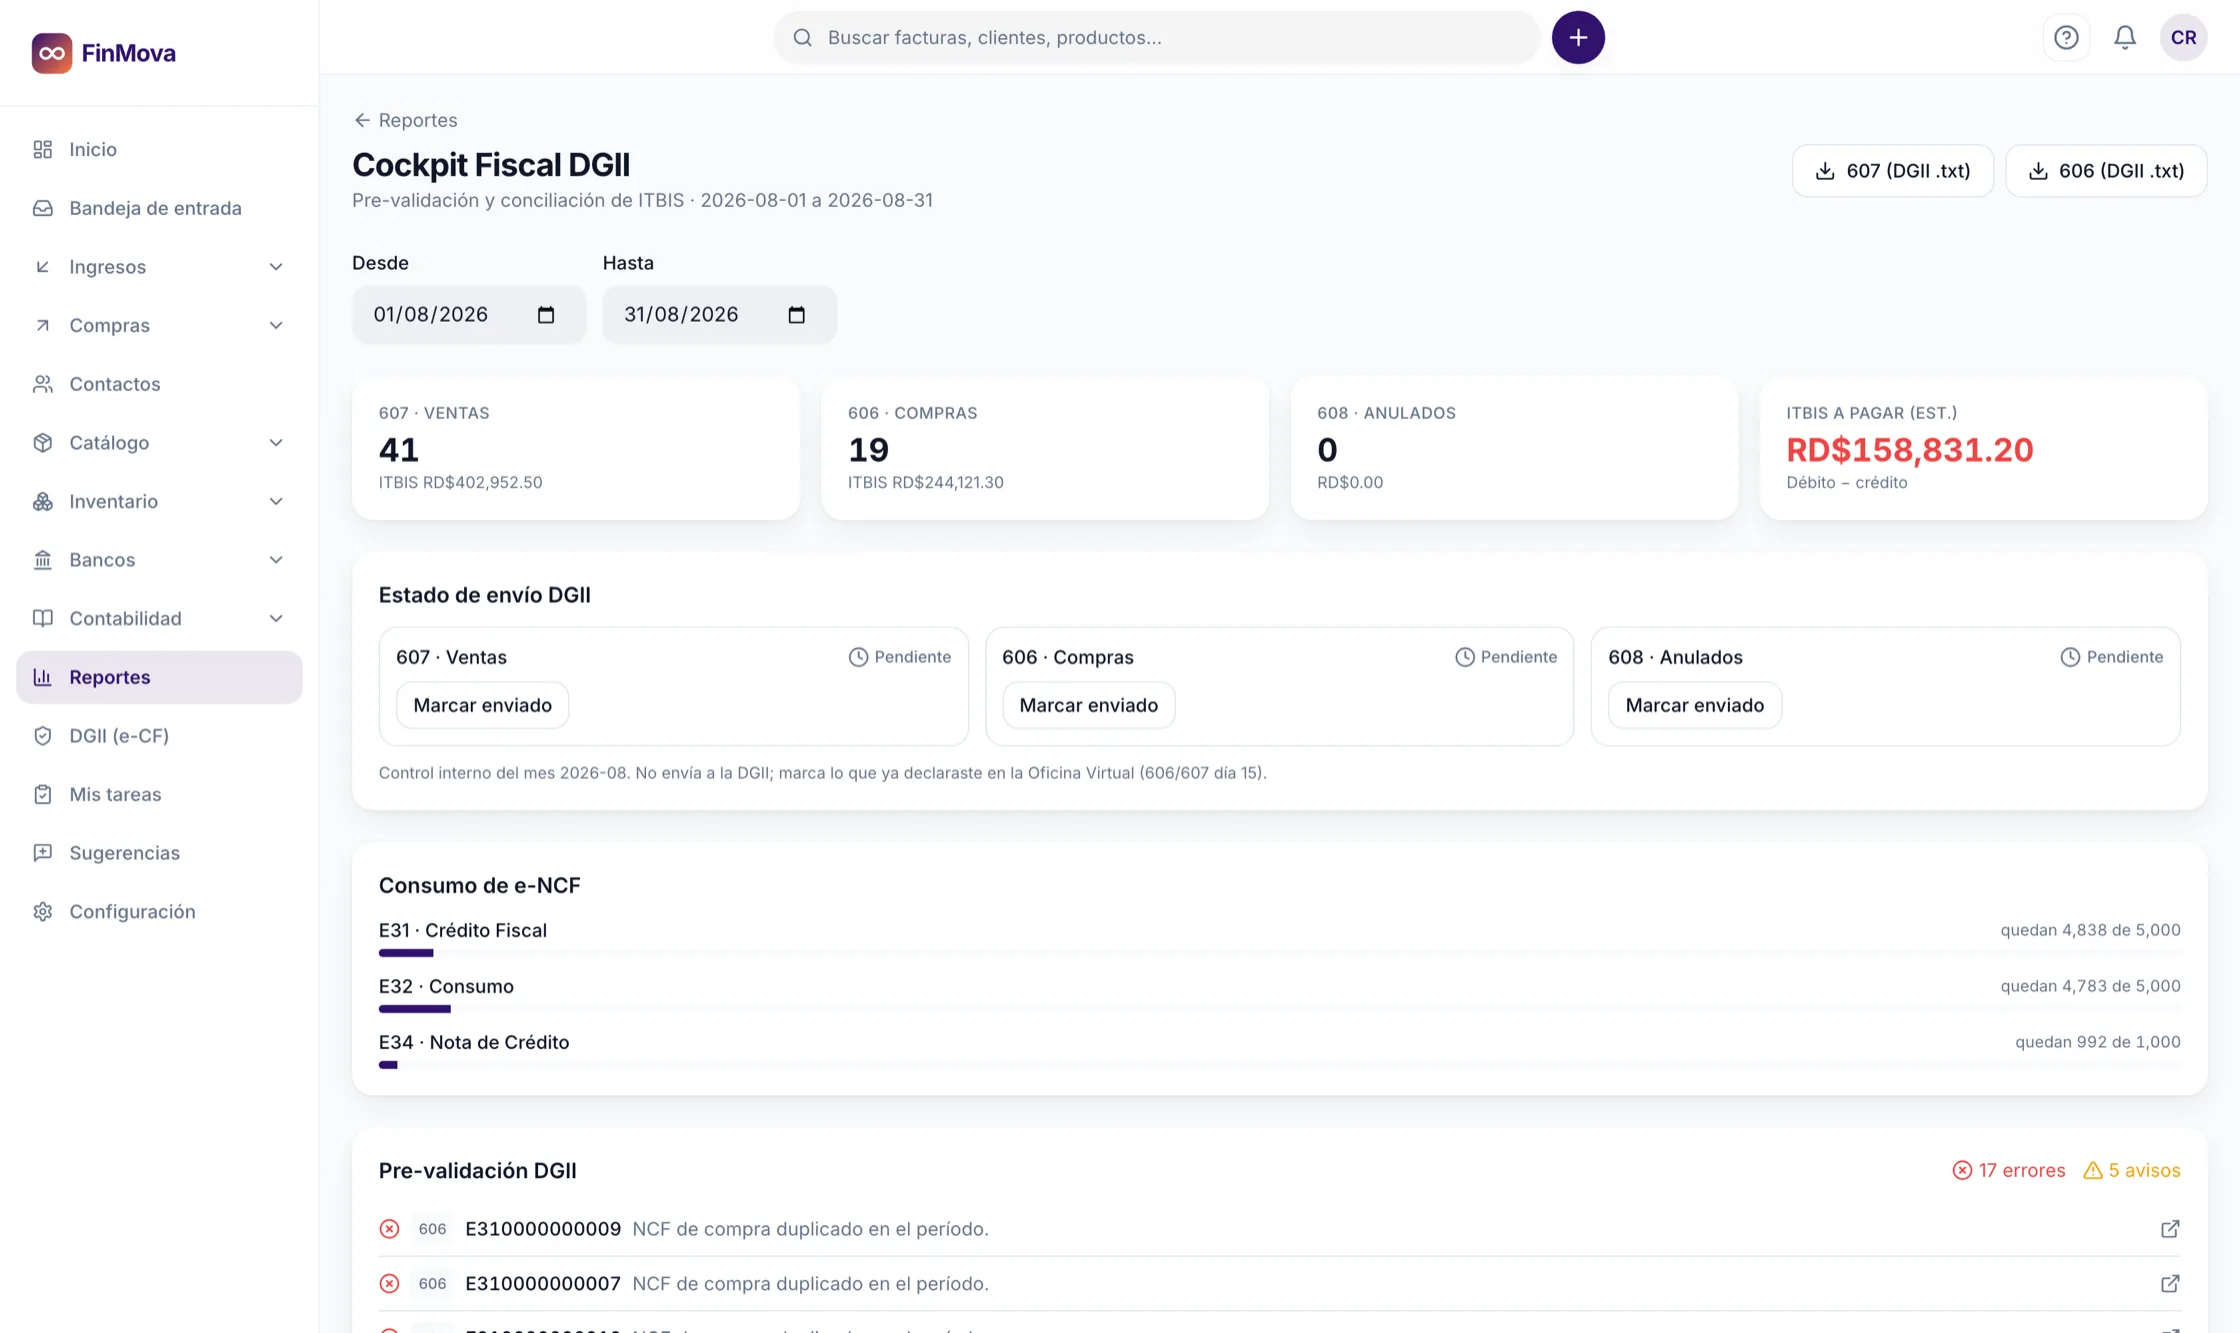This screenshot has height=1333, width=2240.
Task: Click the FinMova infinity logo icon
Action: click(x=51, y=53)
